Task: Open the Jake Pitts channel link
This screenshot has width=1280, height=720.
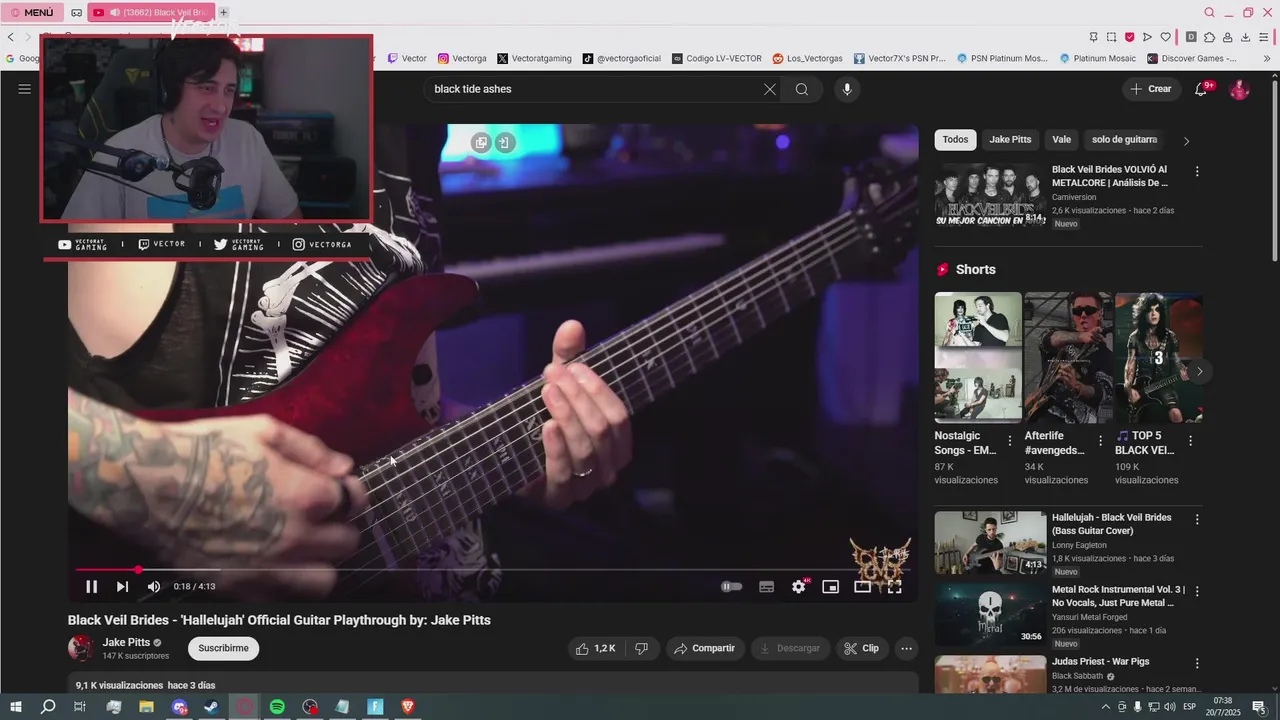Action: tap(126, 642)
